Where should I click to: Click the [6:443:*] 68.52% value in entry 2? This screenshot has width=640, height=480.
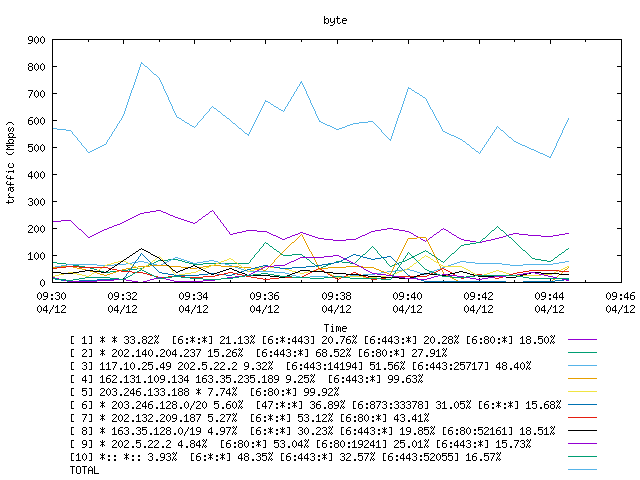303,353
